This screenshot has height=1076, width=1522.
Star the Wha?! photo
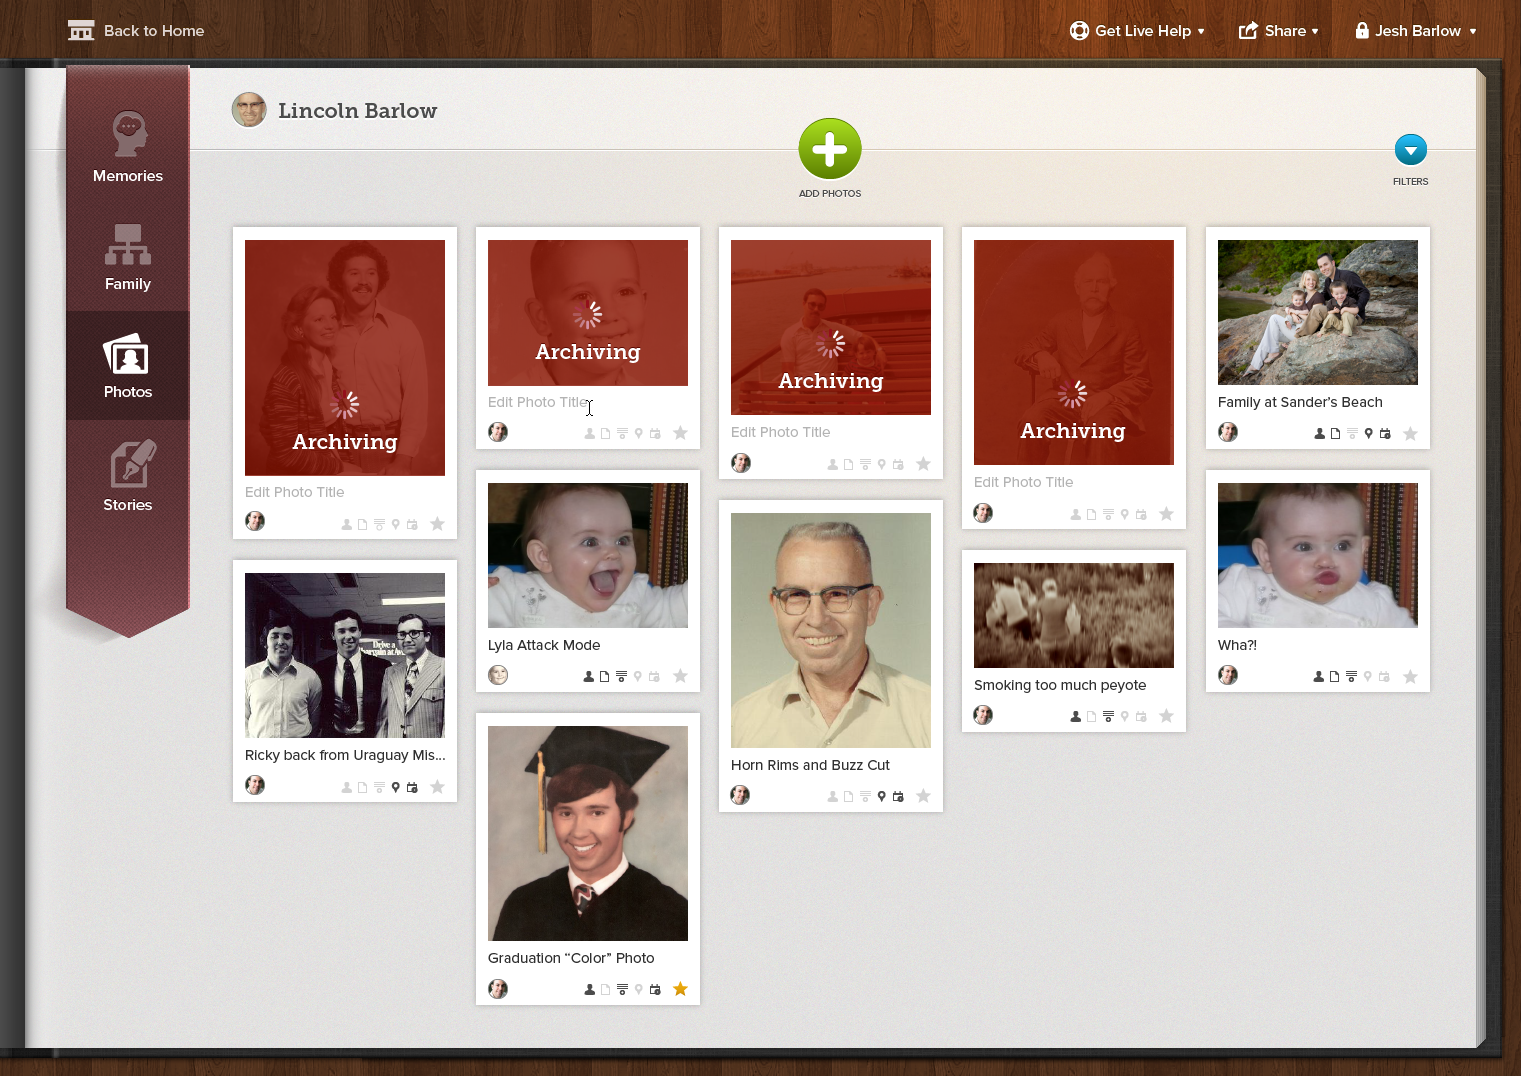[1410, 676]
